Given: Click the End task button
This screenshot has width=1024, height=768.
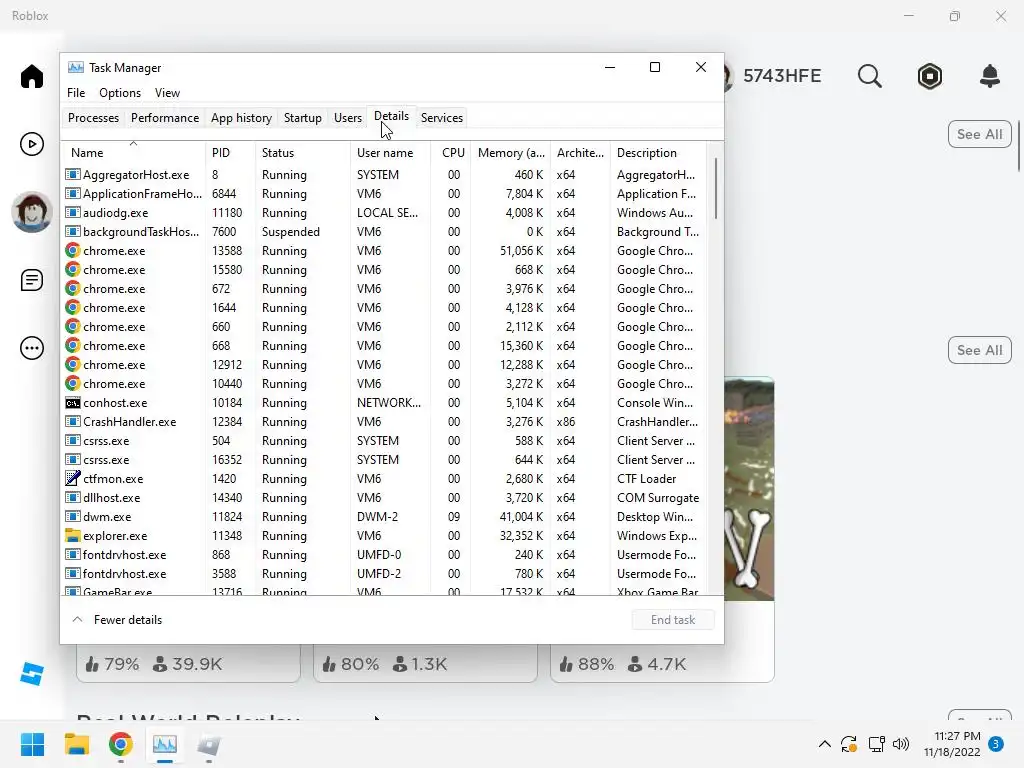Looking at the screenshot, I should point(673,620).
